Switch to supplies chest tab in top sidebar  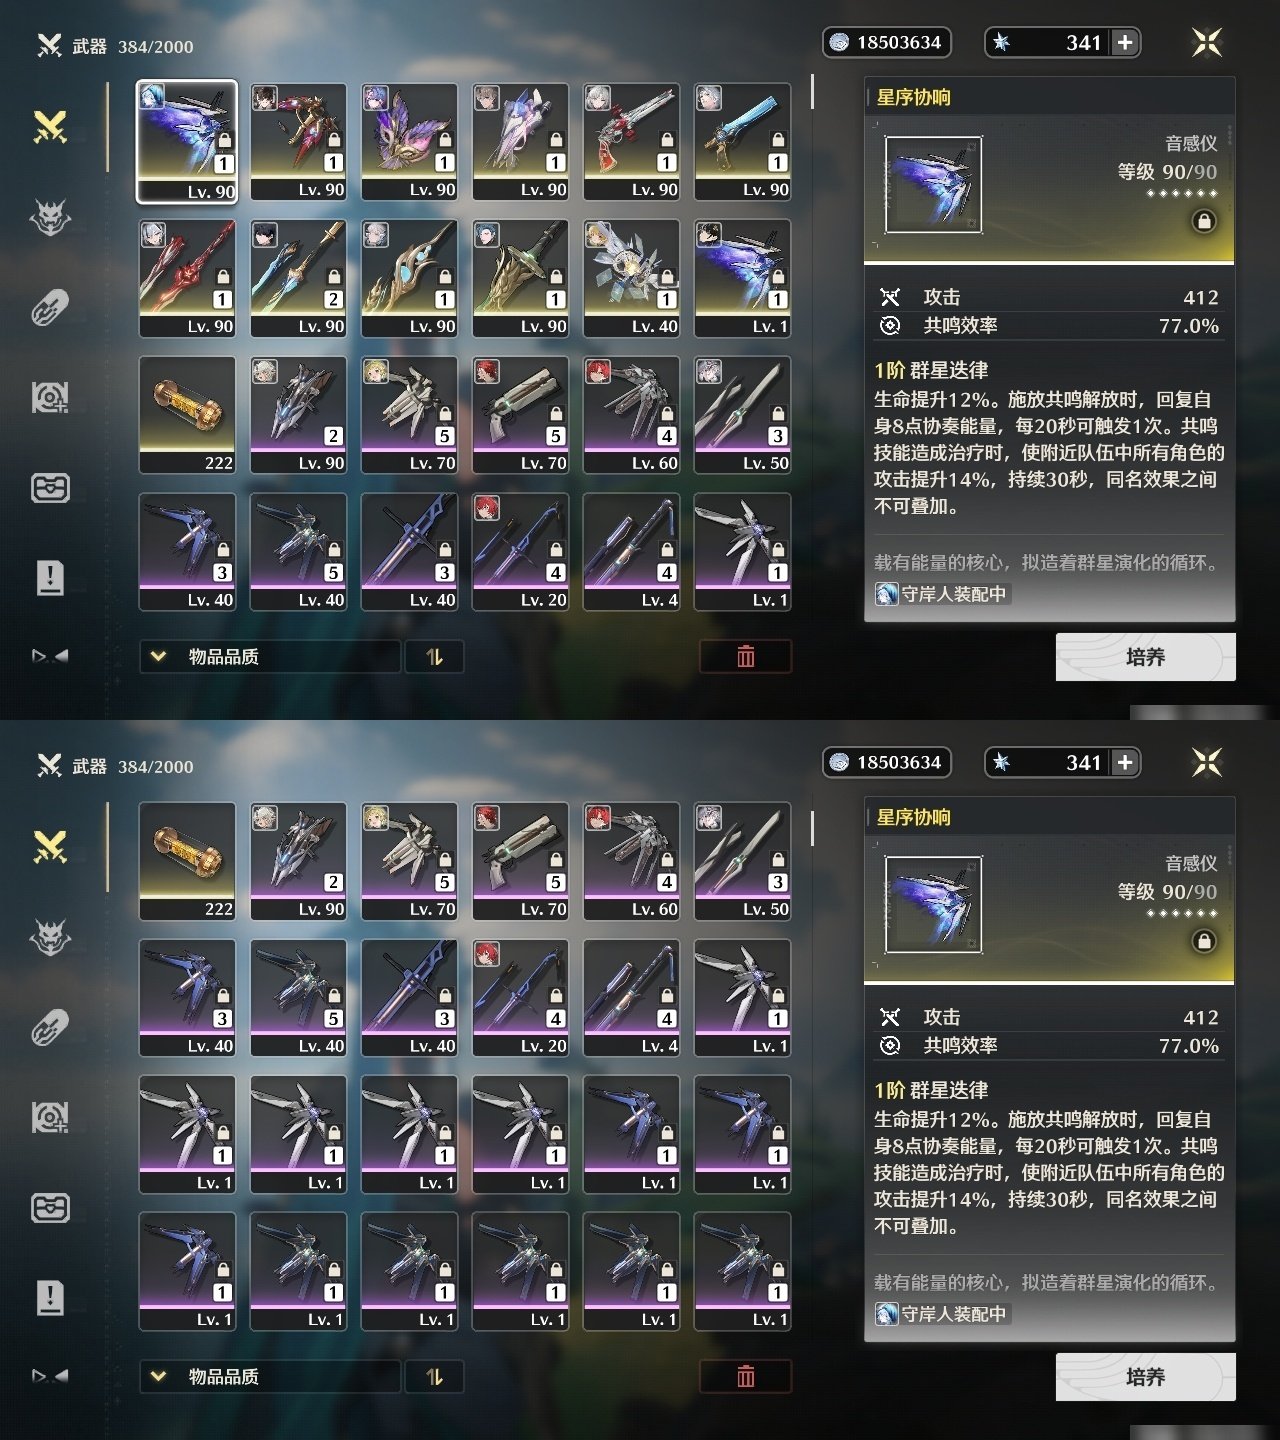50,488
